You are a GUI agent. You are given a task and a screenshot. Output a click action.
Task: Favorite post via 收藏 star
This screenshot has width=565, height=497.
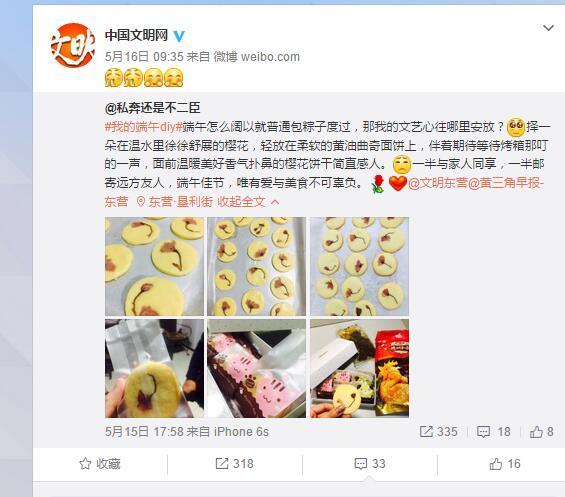100,464
